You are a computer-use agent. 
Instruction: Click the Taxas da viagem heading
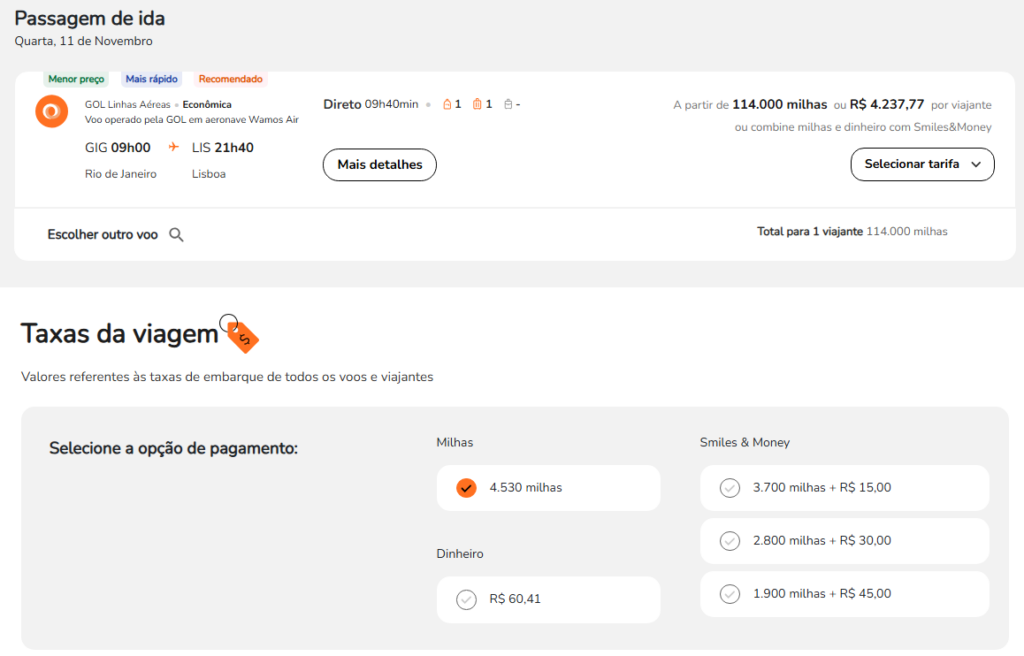click(119, 334)
